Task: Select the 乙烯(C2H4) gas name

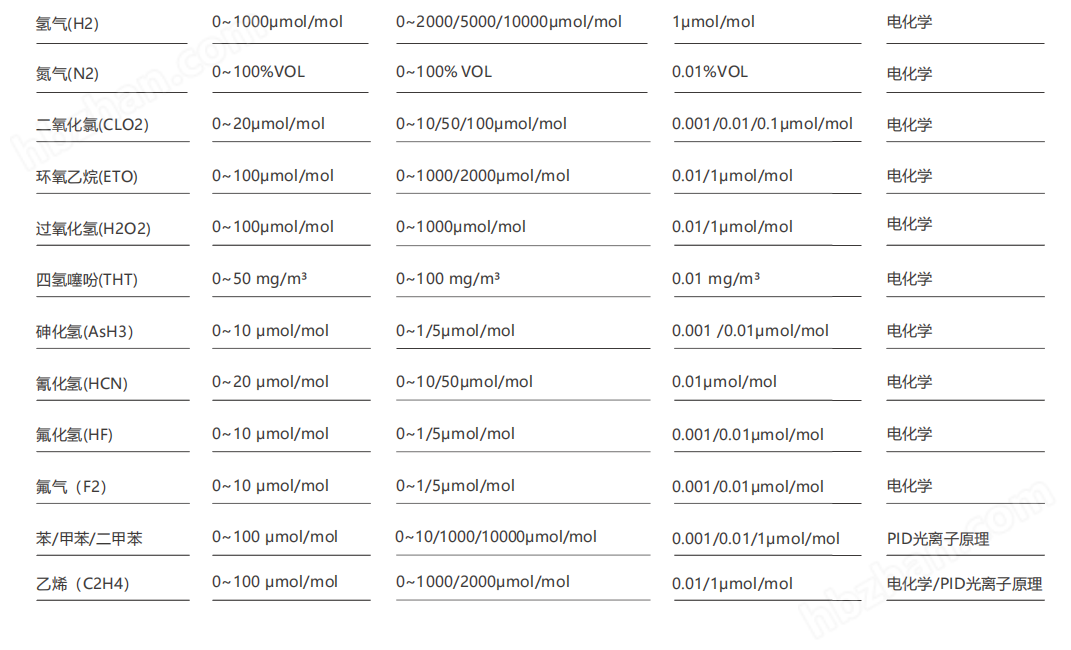Action: 83,584
